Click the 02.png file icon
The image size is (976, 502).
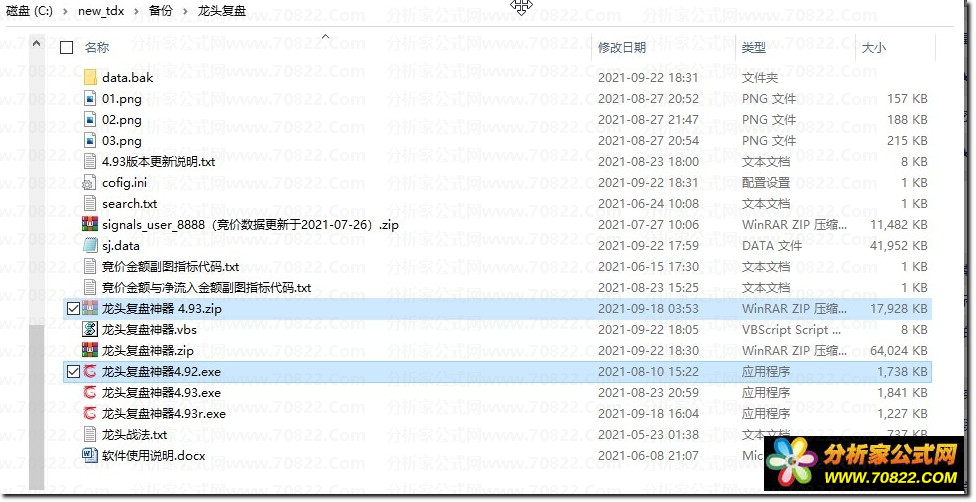click(90, 120)
